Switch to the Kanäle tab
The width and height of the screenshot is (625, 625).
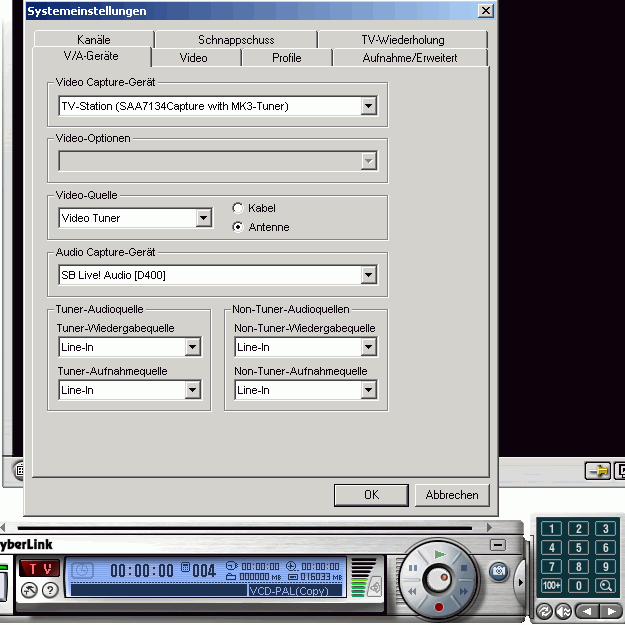(94, 39)
